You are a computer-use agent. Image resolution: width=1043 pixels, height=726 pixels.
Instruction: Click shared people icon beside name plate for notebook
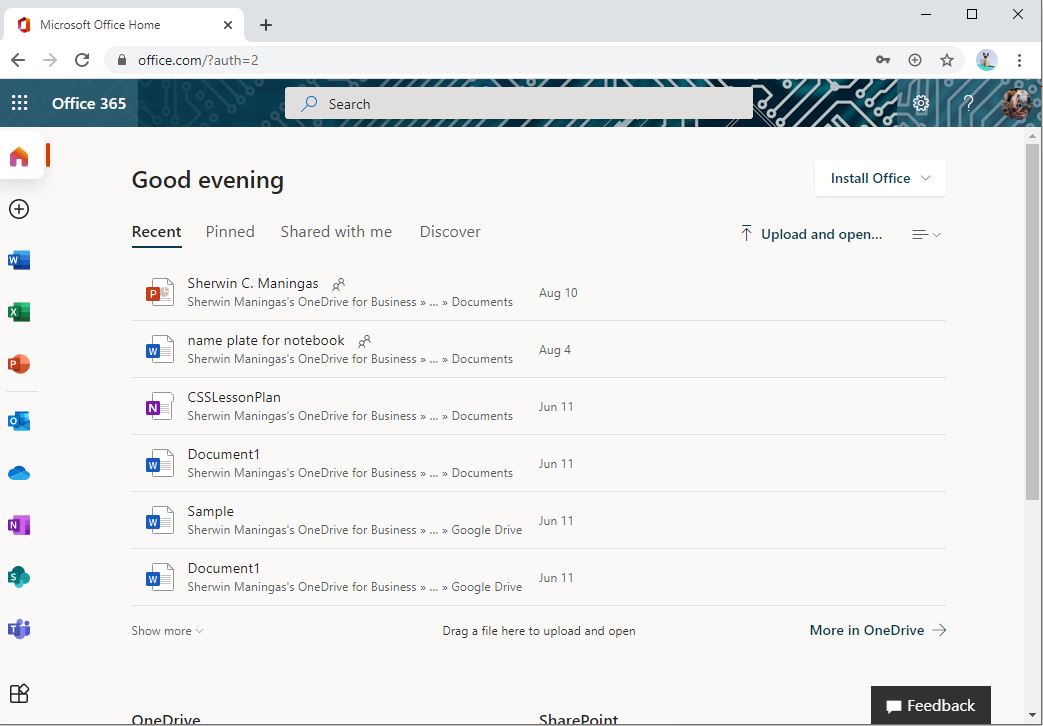(x=365, y=342)
